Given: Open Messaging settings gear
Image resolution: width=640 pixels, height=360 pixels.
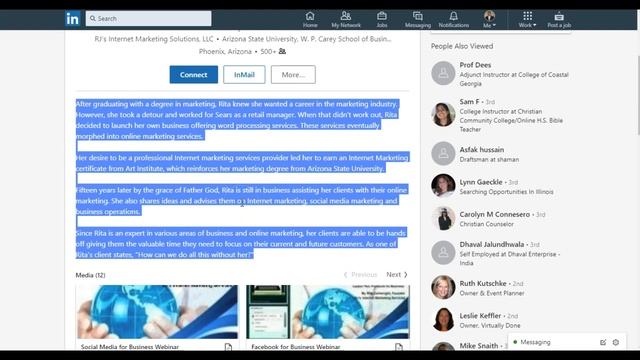Looking at the screenshot, I should pos(616,342).
